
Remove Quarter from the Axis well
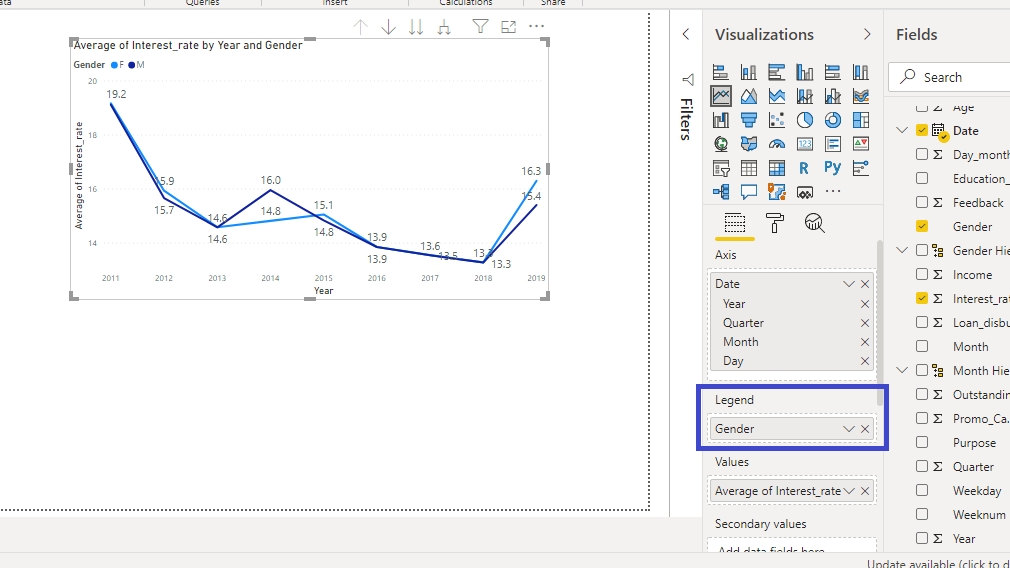pyautogui.click(x=865, y=323)
